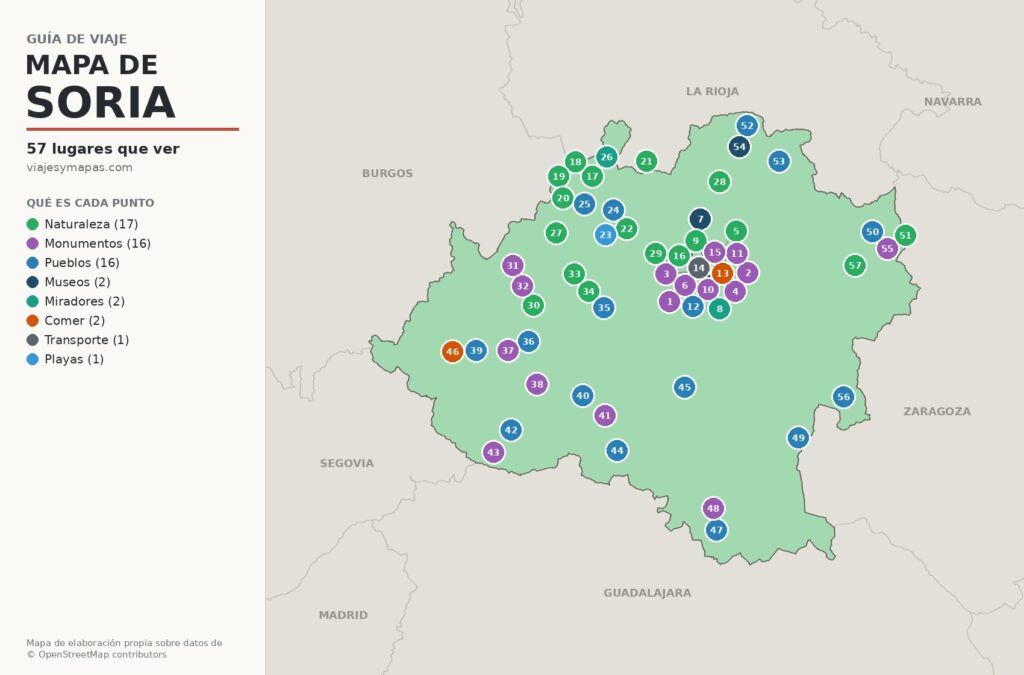Click the gray transport marker 14
This screenshot has height=675, width=1024.
[x=699, y=268]
